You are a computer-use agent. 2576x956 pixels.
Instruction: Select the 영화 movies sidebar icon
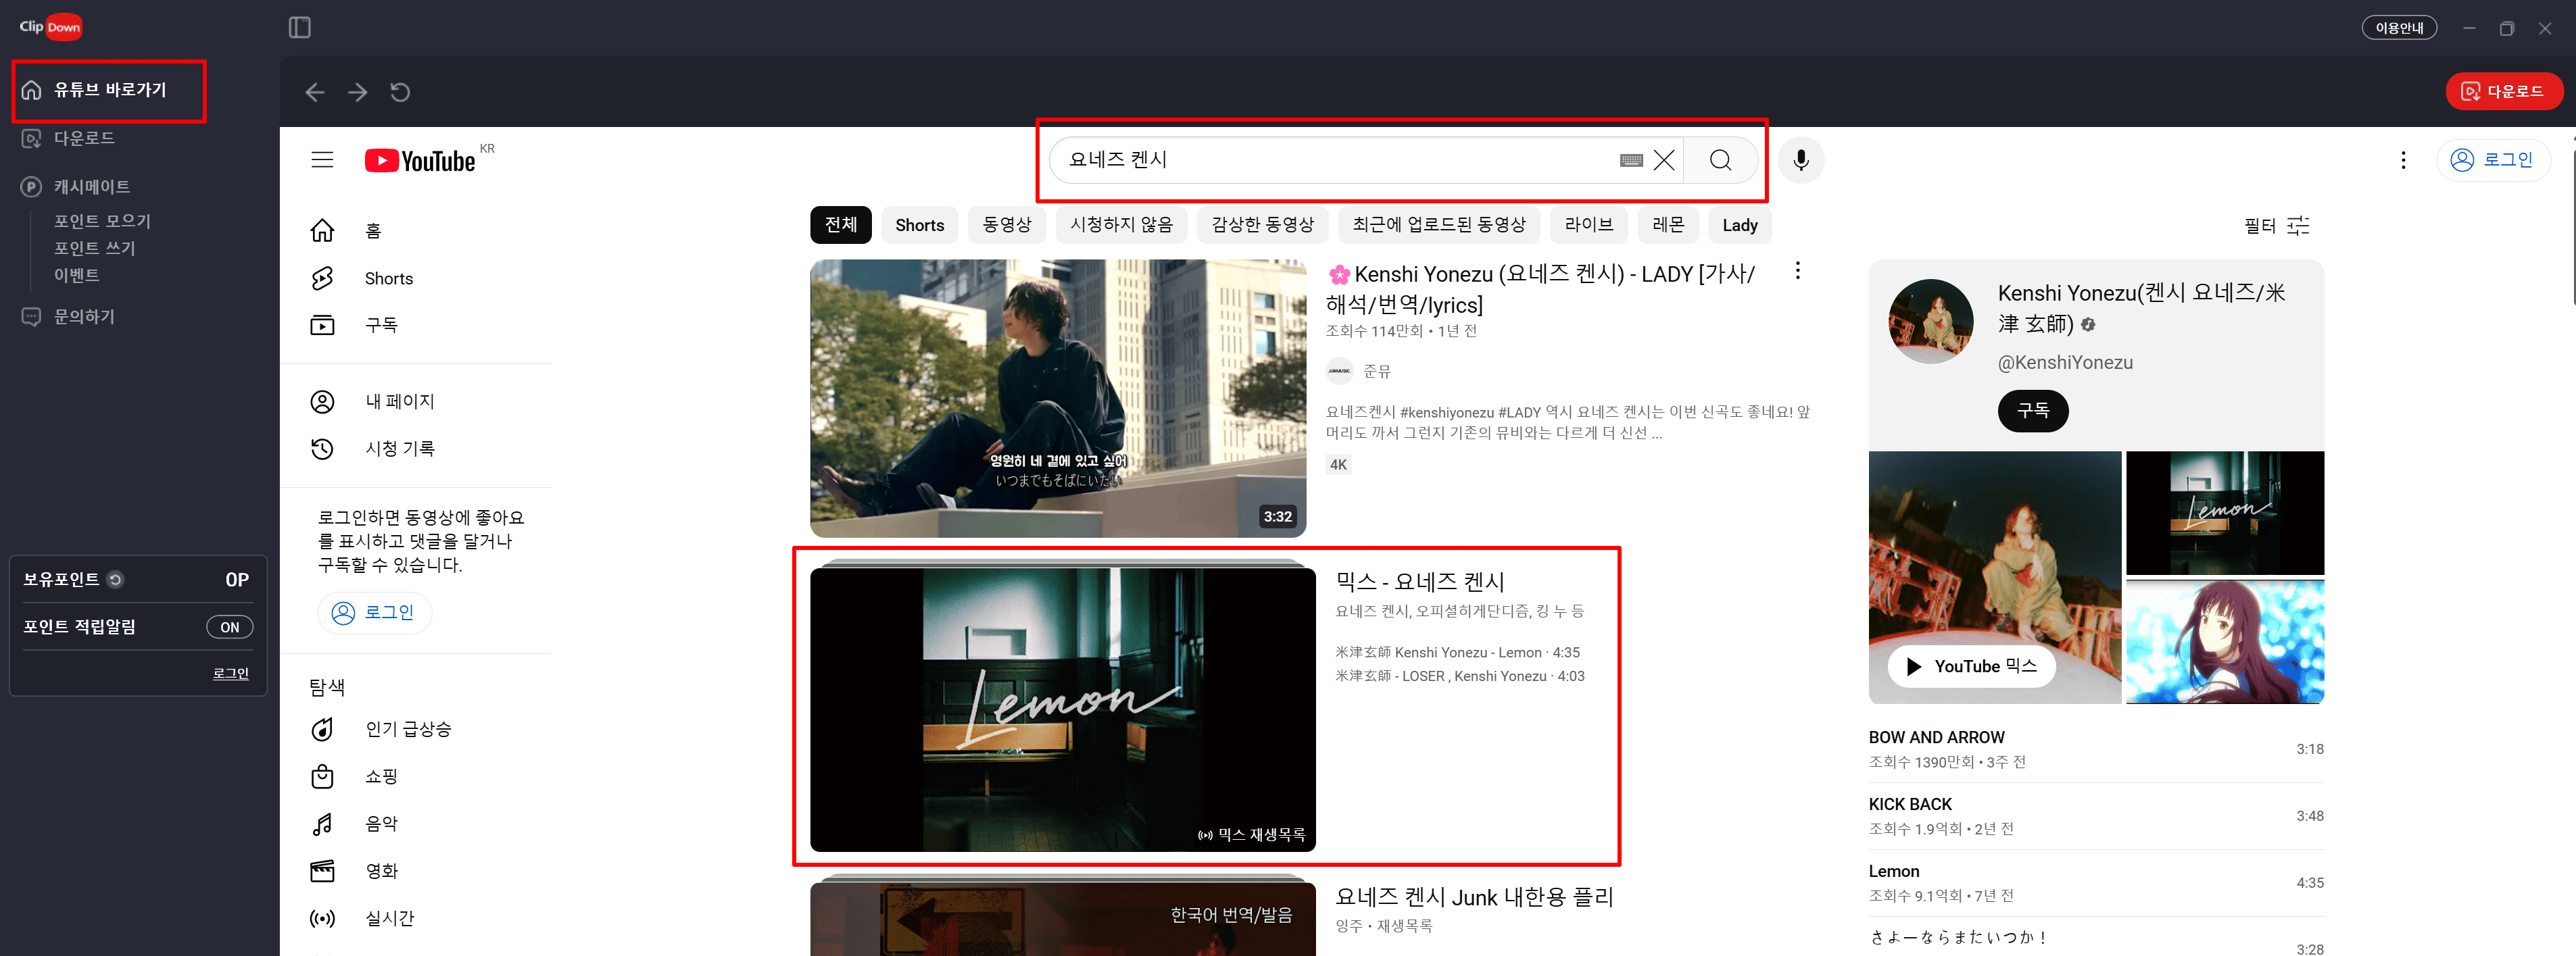pos(322,870)
